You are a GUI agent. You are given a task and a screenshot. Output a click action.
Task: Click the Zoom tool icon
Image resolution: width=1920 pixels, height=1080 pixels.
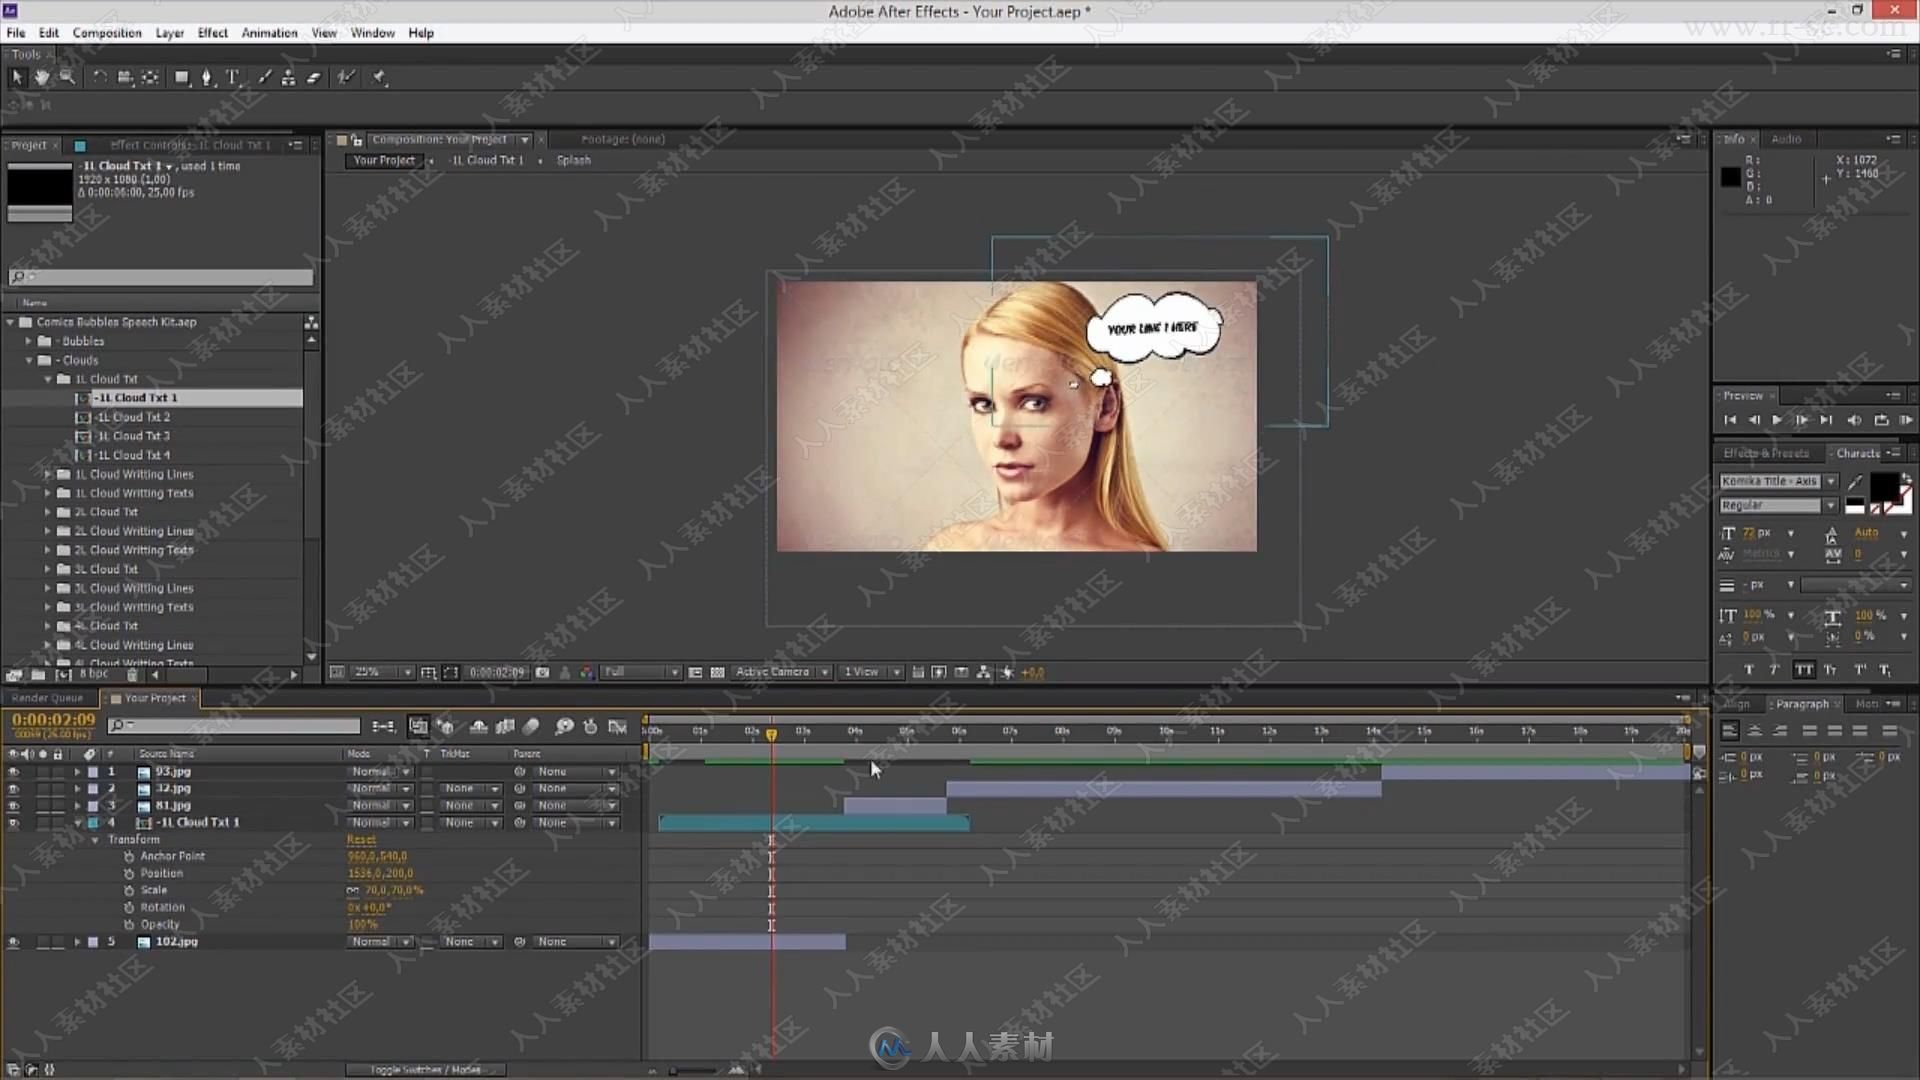point(67,76)
